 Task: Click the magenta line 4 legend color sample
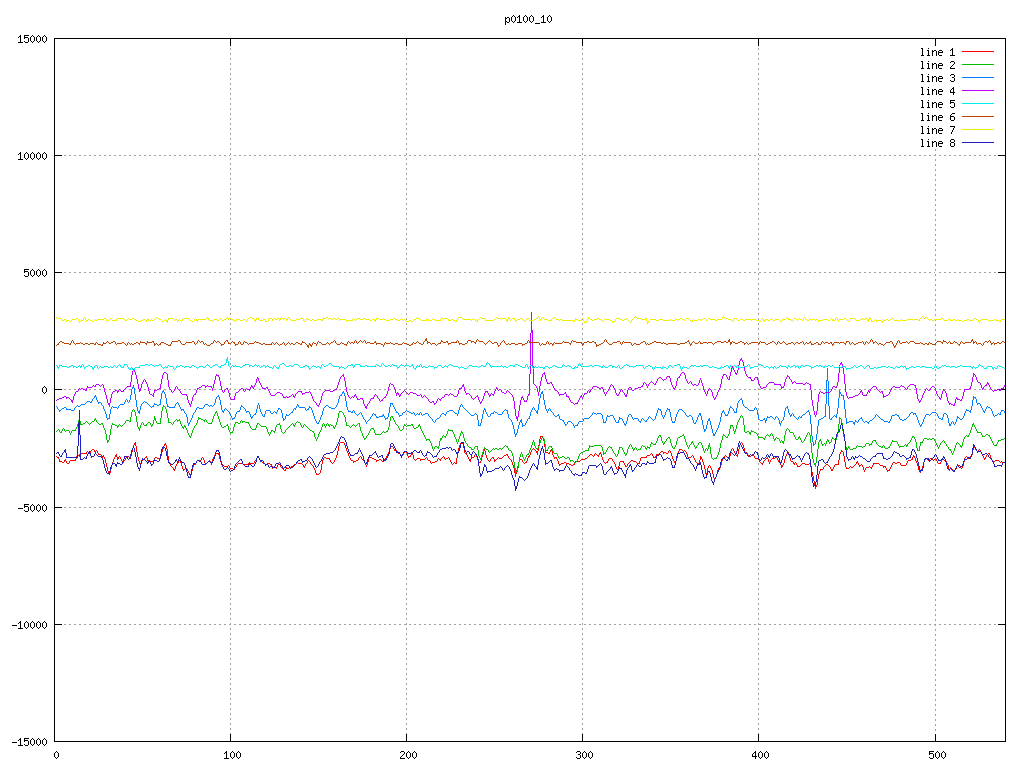click(x=978, y=91)
